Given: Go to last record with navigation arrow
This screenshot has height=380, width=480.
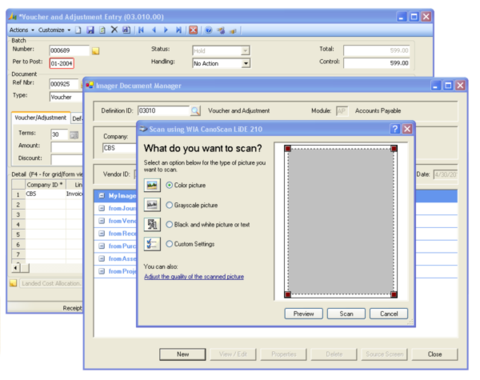Looking at the screenshot, I should coord(179,30).
